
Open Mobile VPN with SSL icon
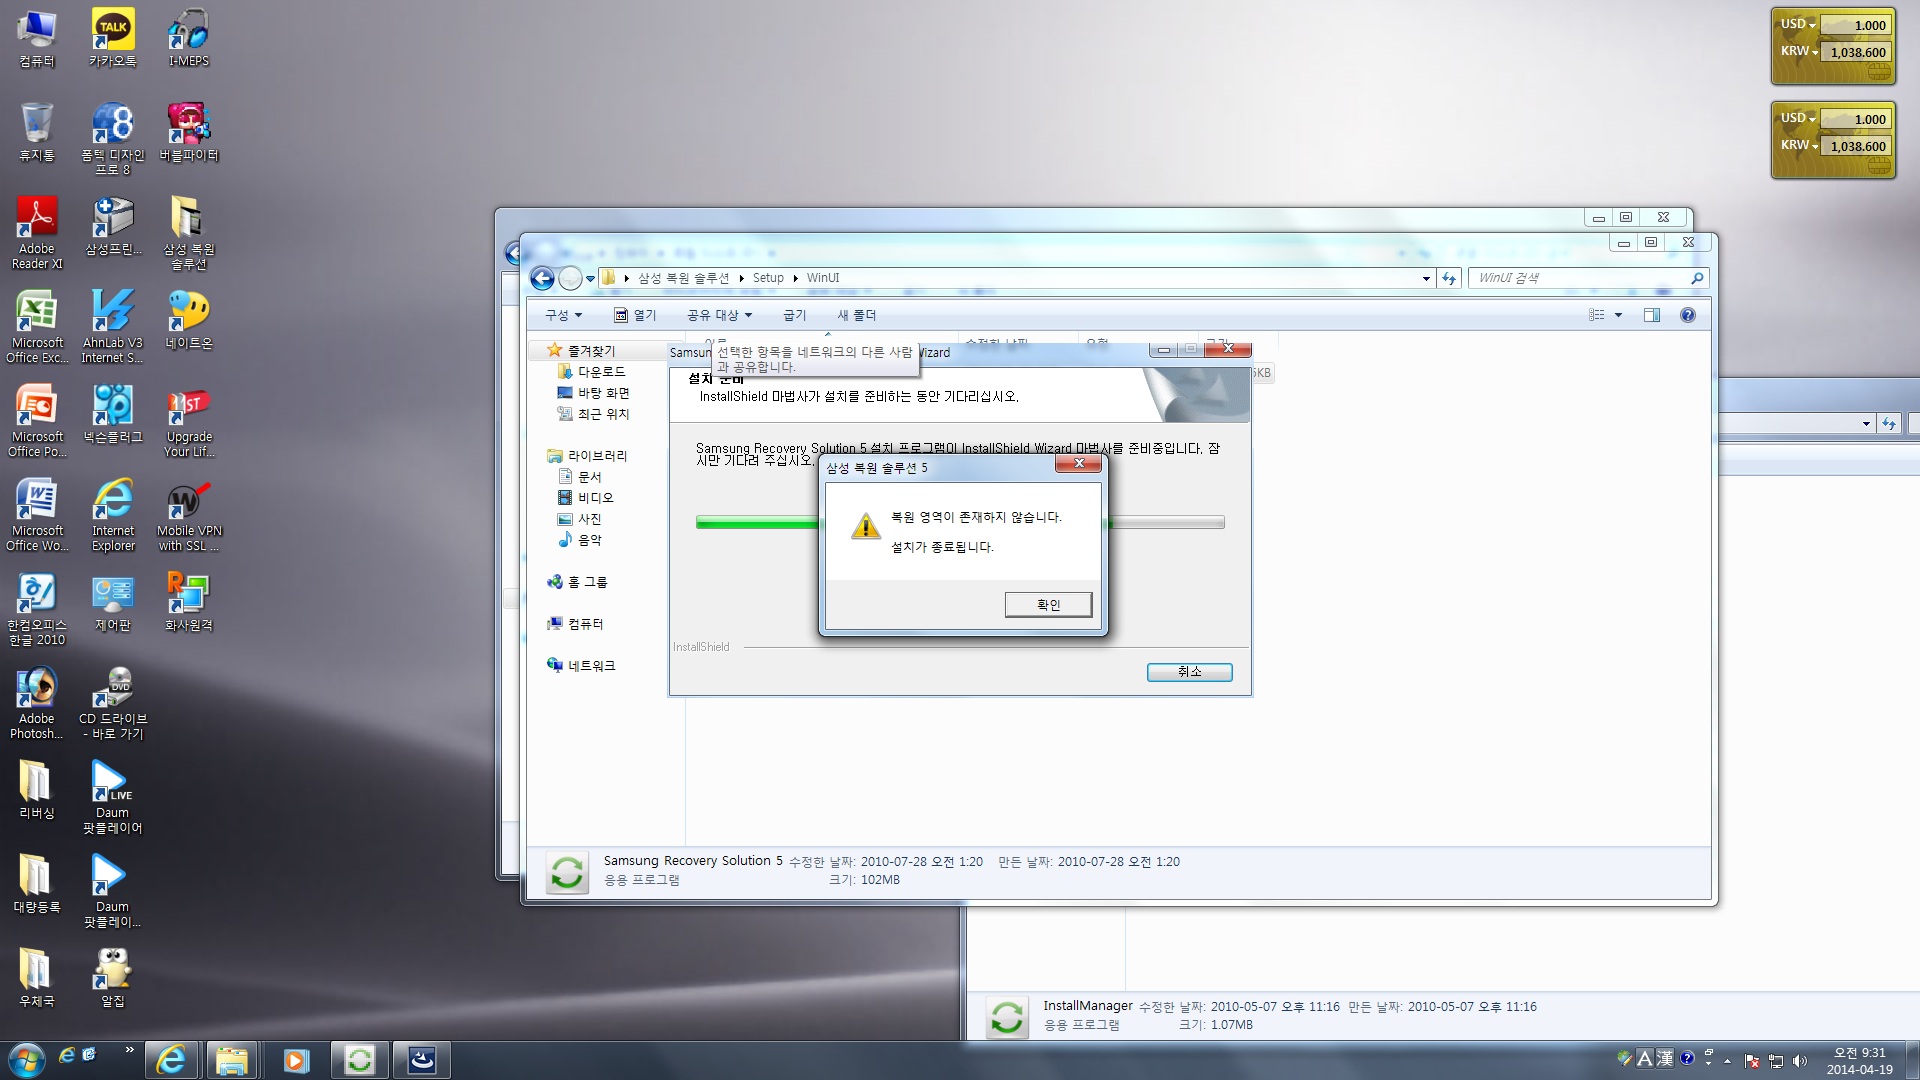(188, 515)
